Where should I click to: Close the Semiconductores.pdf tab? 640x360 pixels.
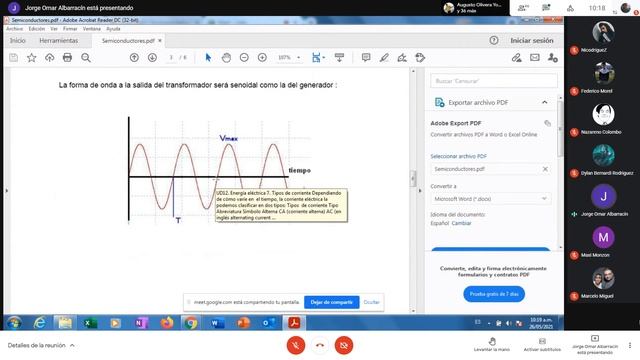[160, 40]
